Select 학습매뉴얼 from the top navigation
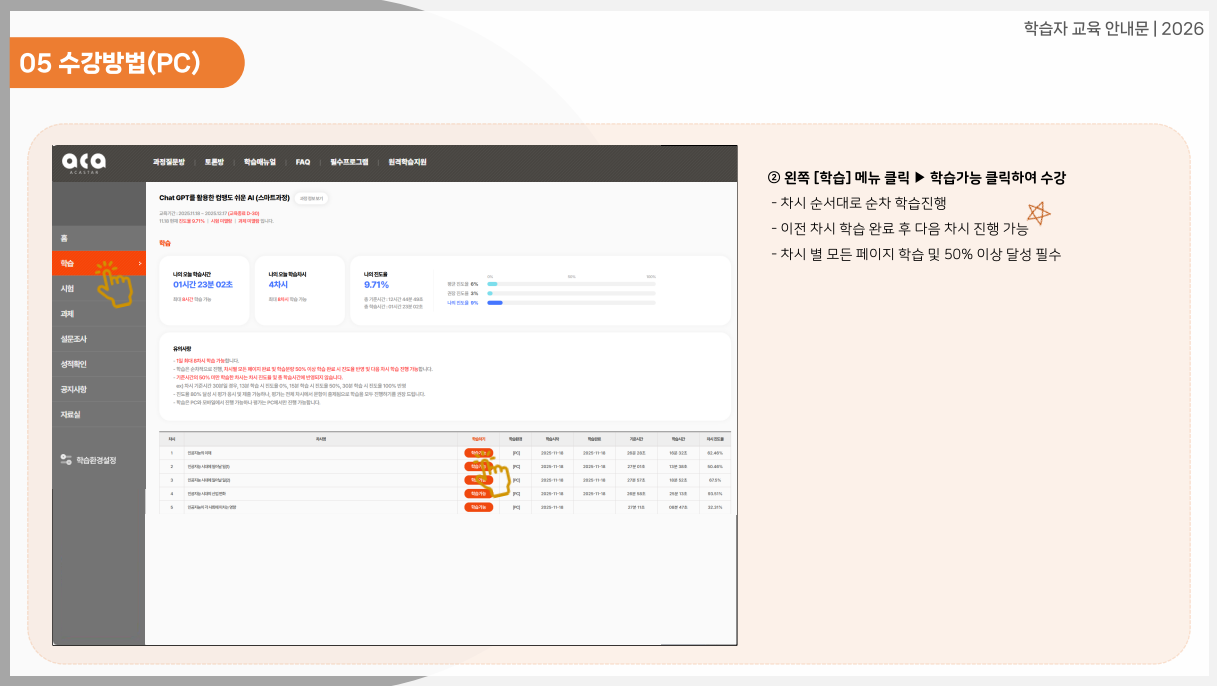 coord(259,162)
